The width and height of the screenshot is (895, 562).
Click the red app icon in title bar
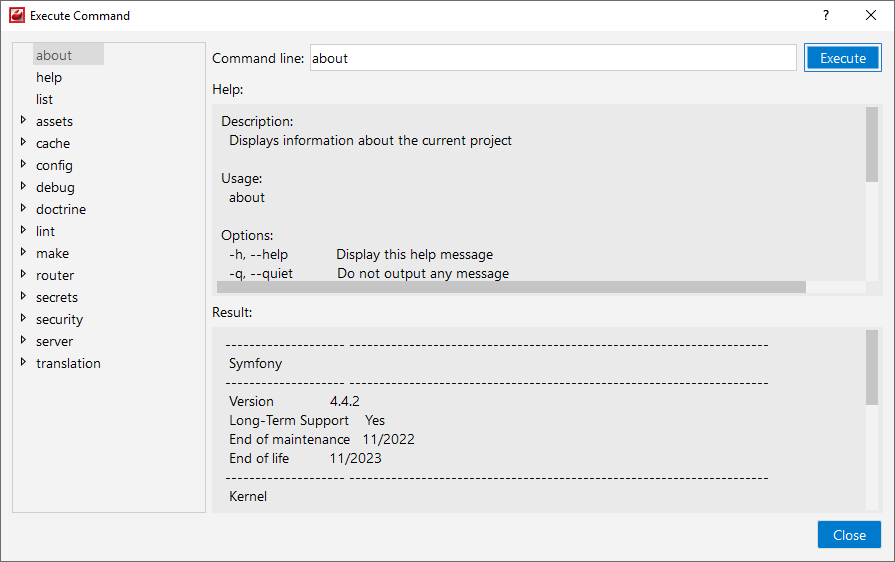[17, 15]
